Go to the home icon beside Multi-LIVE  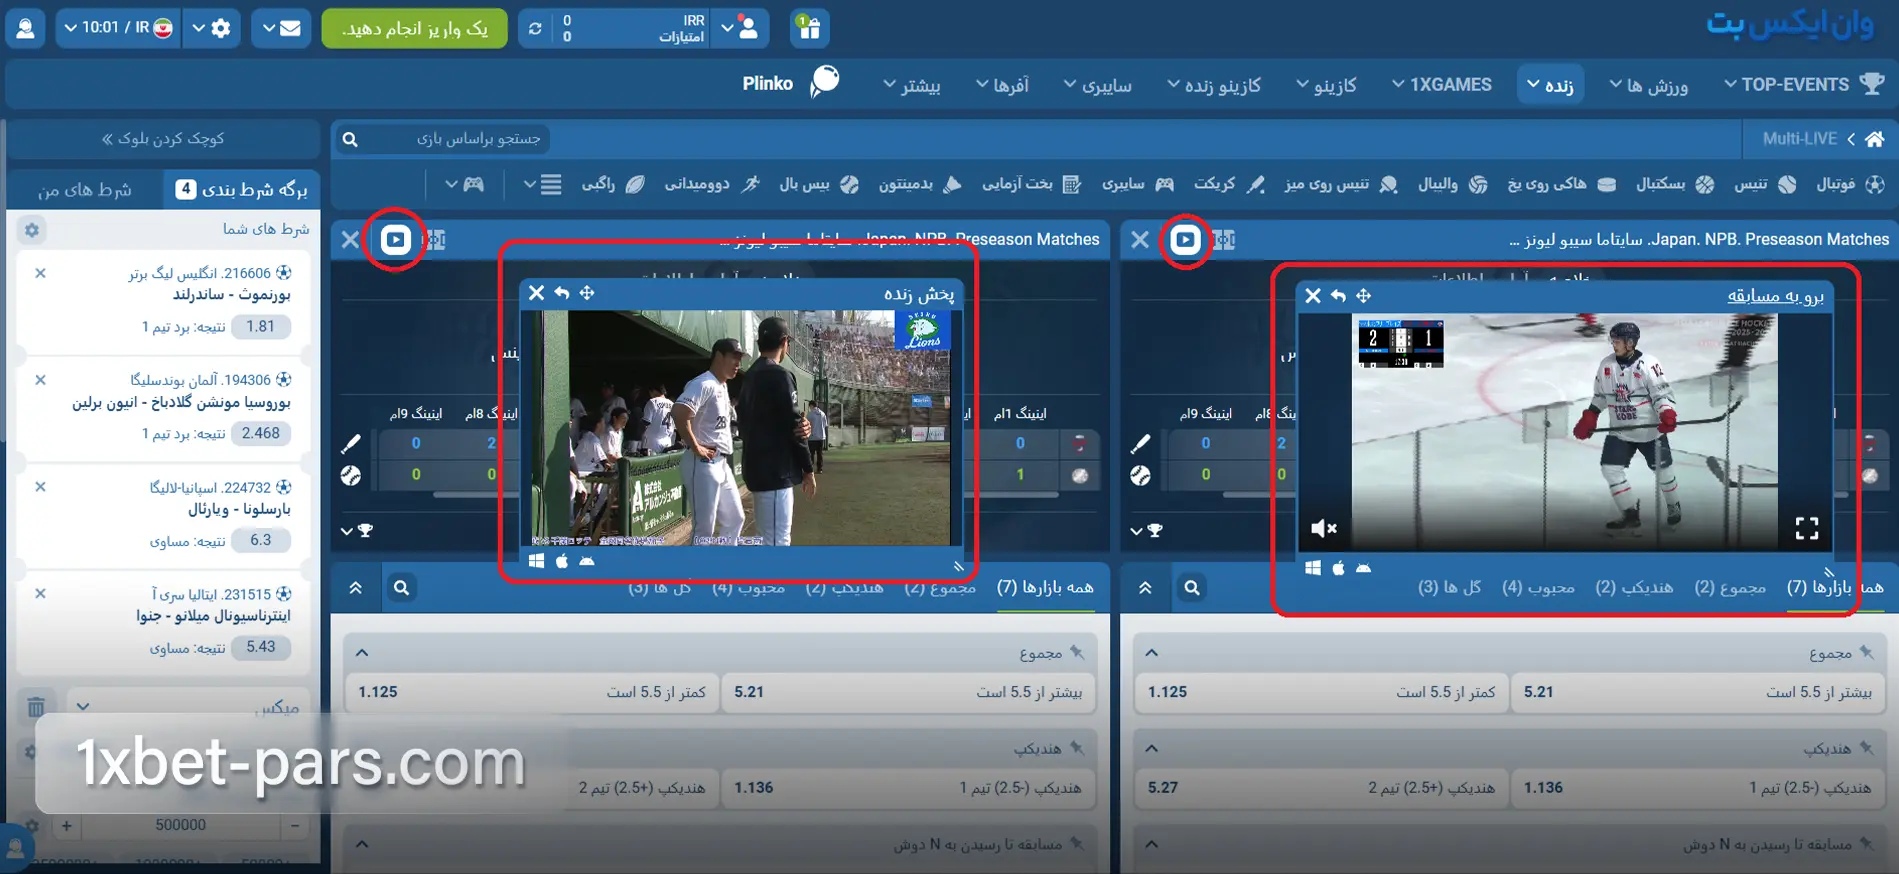pos(1875,139)
